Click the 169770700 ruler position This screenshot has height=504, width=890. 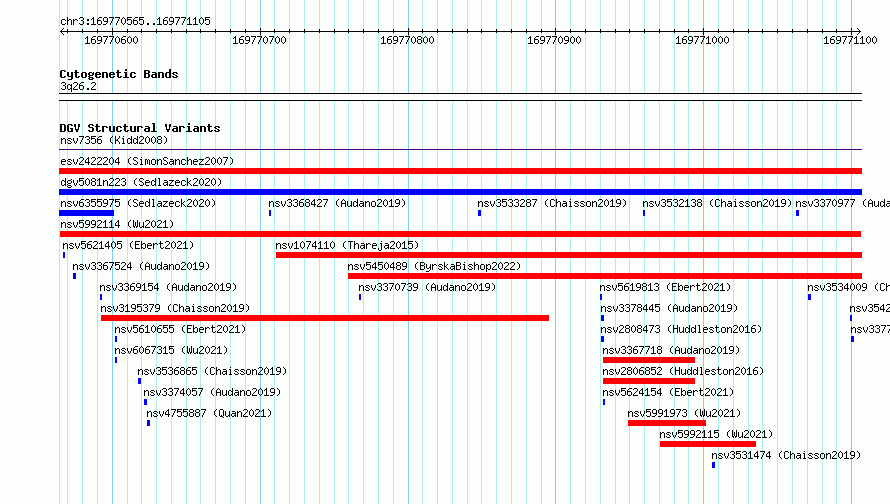(259, 40)
